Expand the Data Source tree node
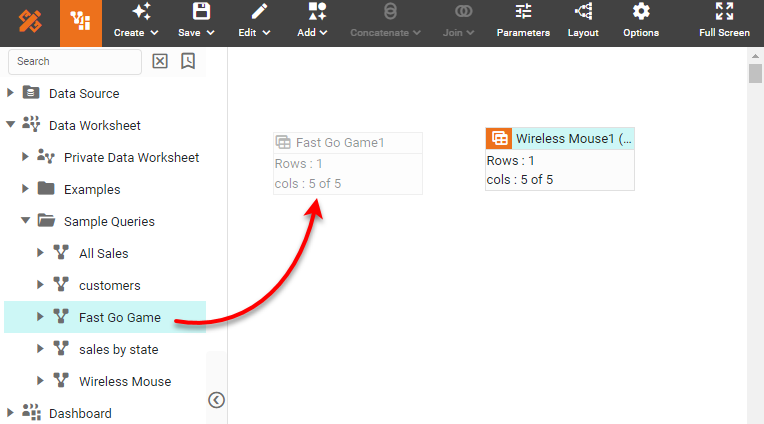Image resolution: width=764 pixels, height=424 pixels. coord(11,93)
